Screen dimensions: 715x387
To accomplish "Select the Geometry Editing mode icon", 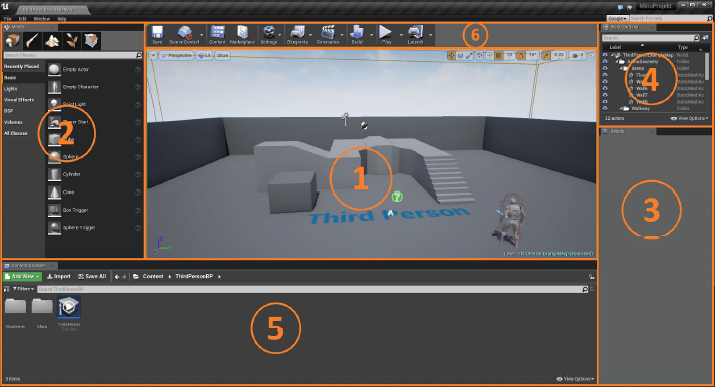I will [91, 41].
